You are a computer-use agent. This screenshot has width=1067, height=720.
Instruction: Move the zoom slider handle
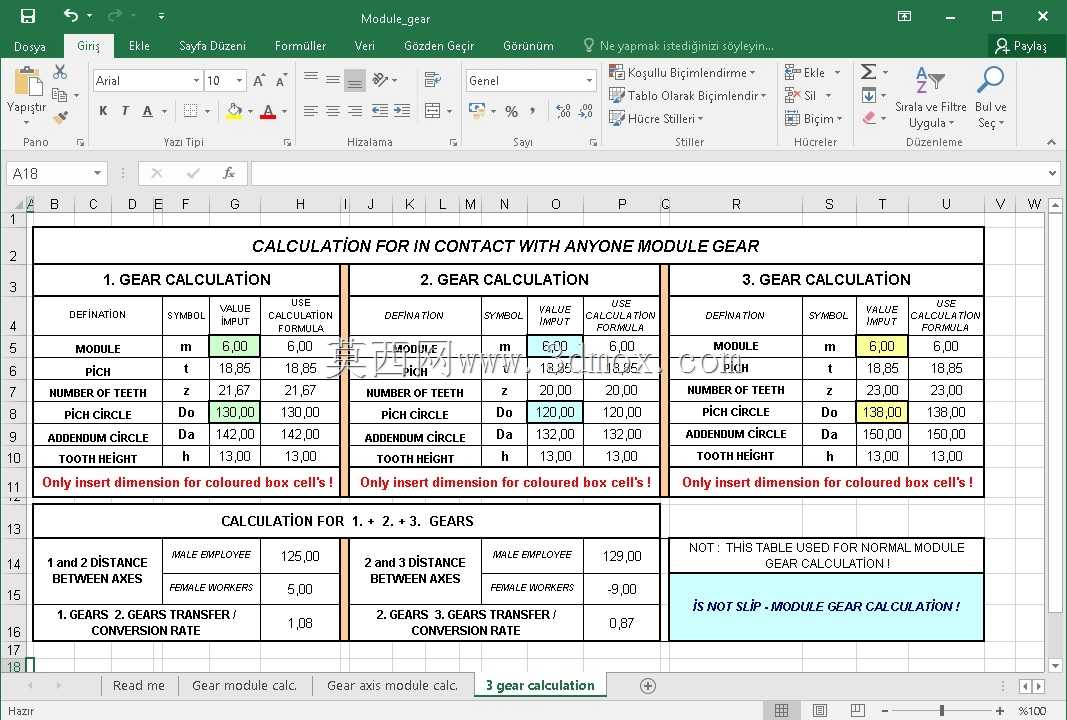click(942, 710)
